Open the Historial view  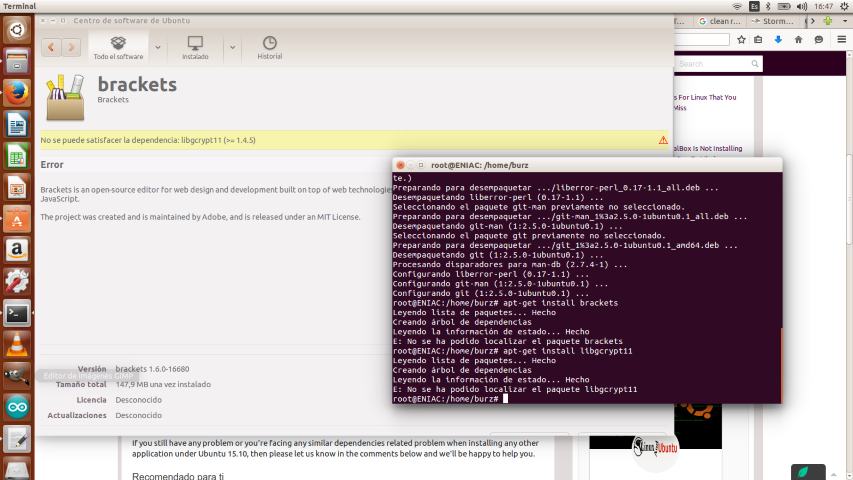270,47
